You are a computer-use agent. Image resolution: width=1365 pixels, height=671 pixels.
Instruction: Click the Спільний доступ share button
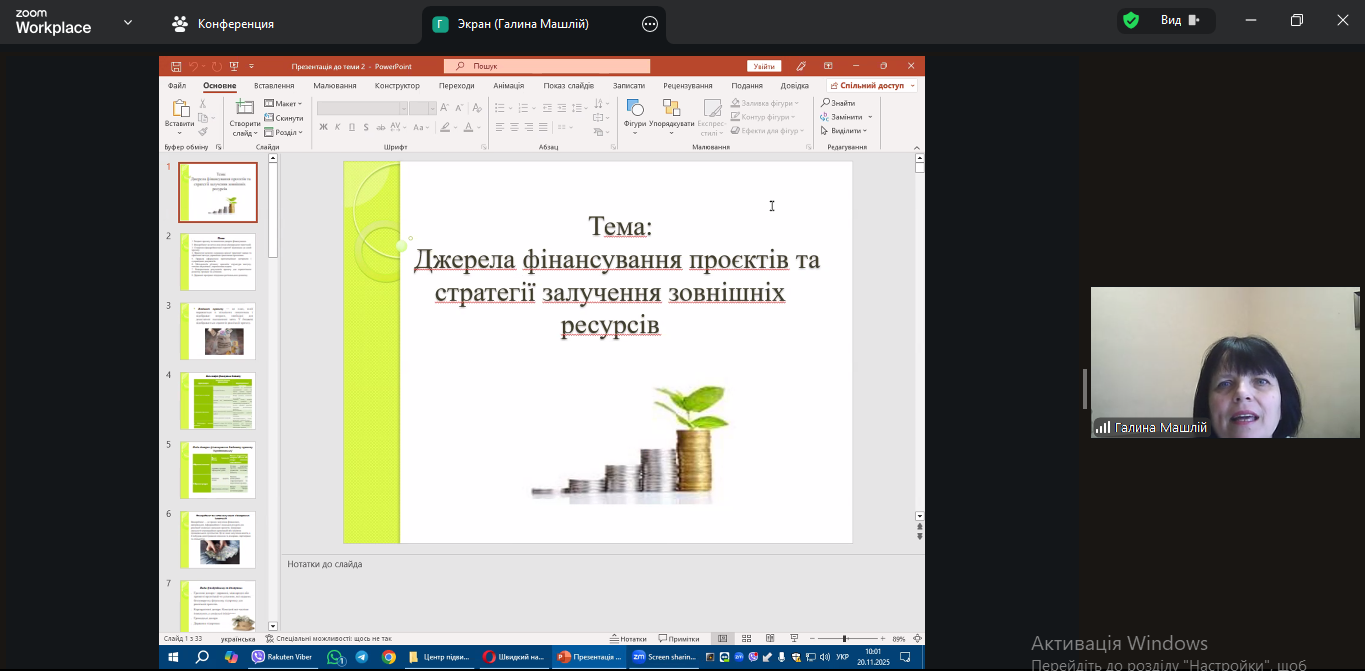pyautogui.click(x=870, y=86)
